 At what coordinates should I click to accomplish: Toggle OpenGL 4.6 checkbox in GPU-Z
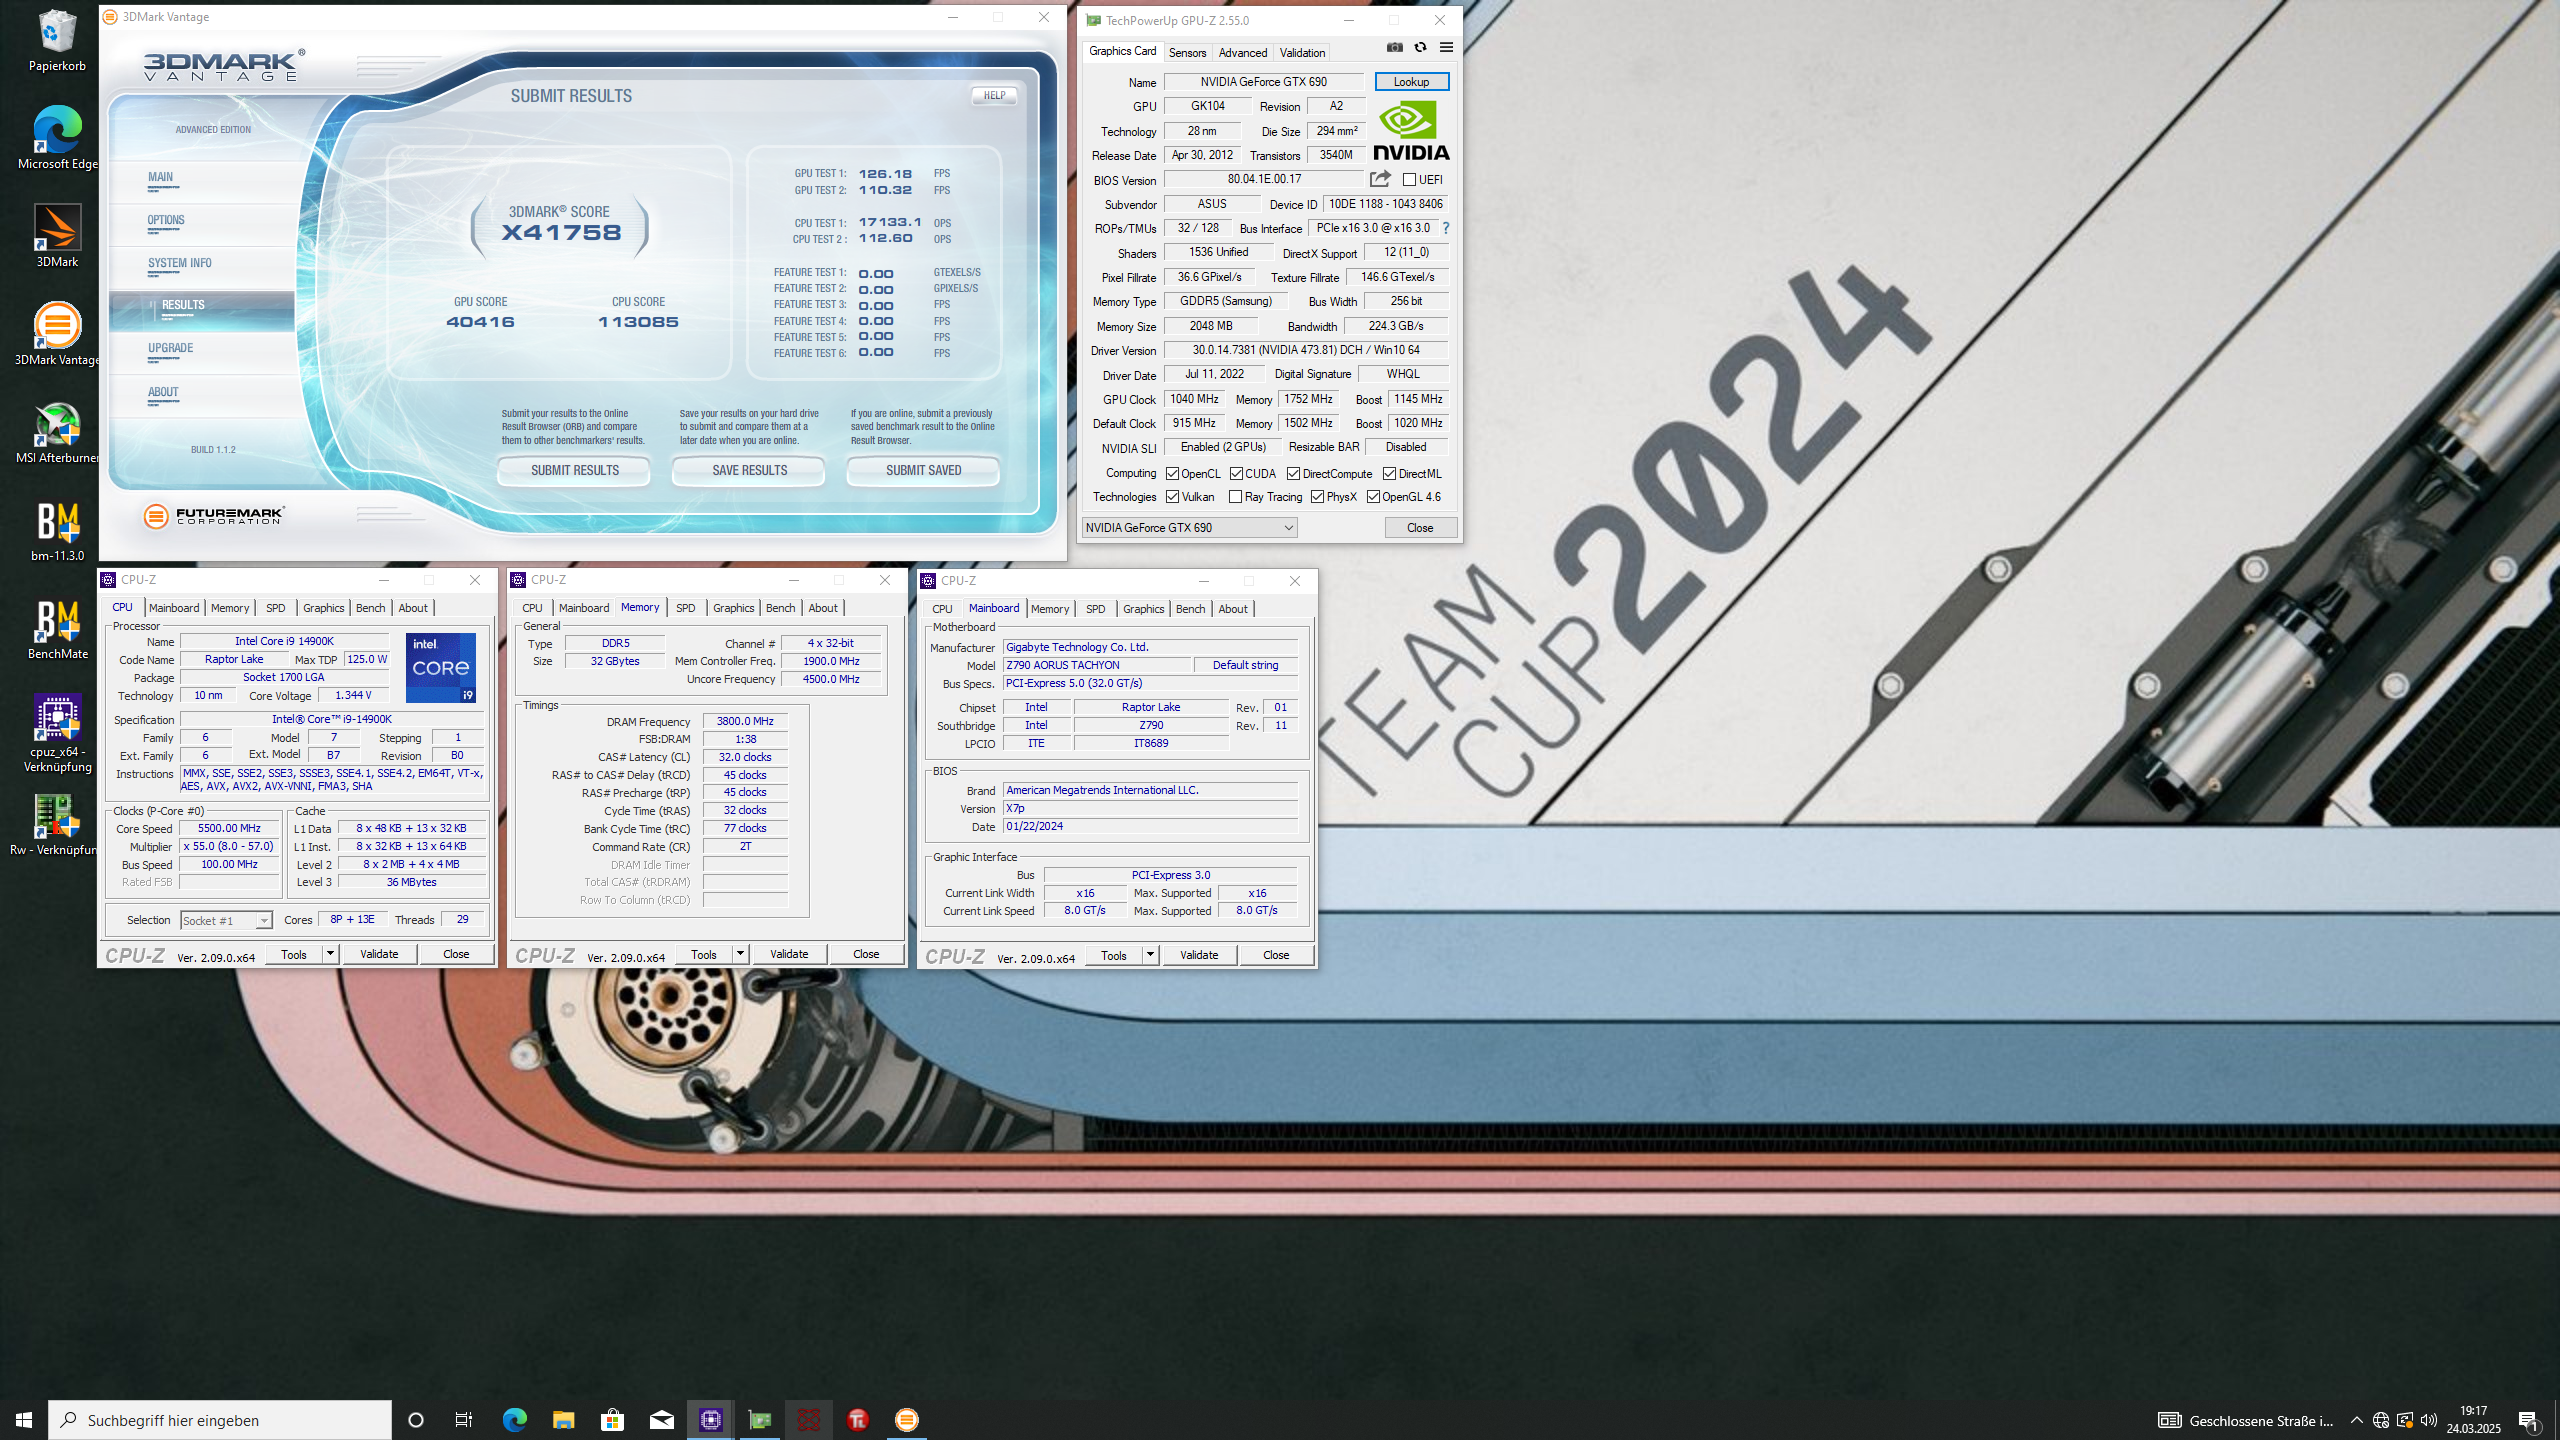pos(1373,497)
